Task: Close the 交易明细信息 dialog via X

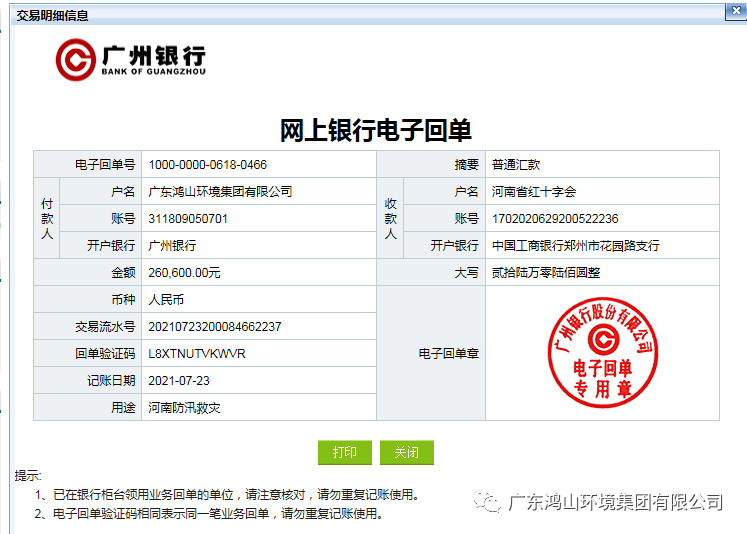Action: click(736, 11)
